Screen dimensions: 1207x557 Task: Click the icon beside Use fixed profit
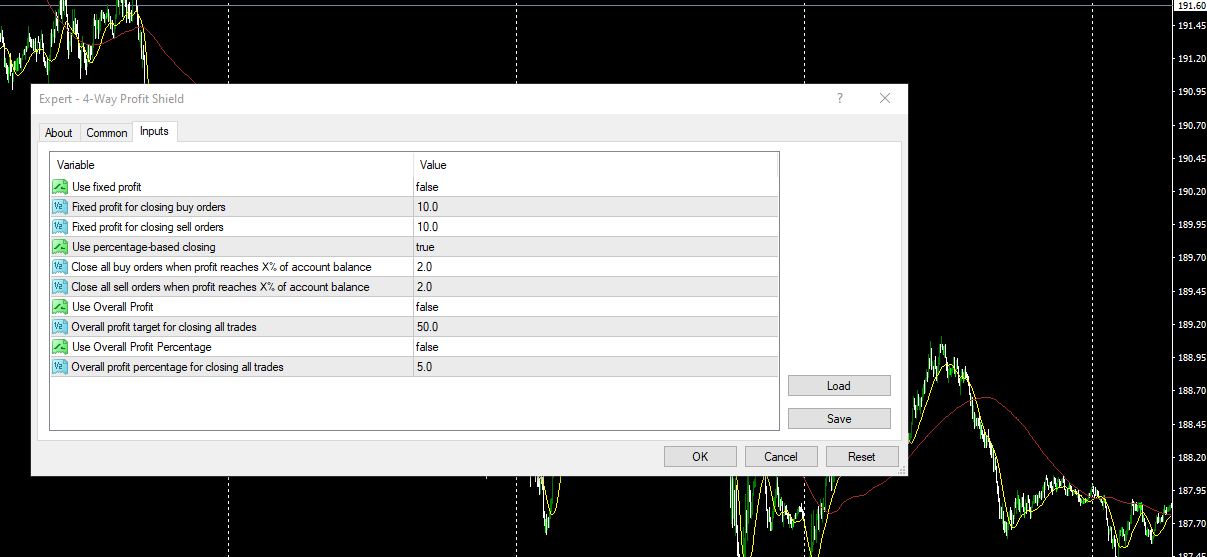59,187
